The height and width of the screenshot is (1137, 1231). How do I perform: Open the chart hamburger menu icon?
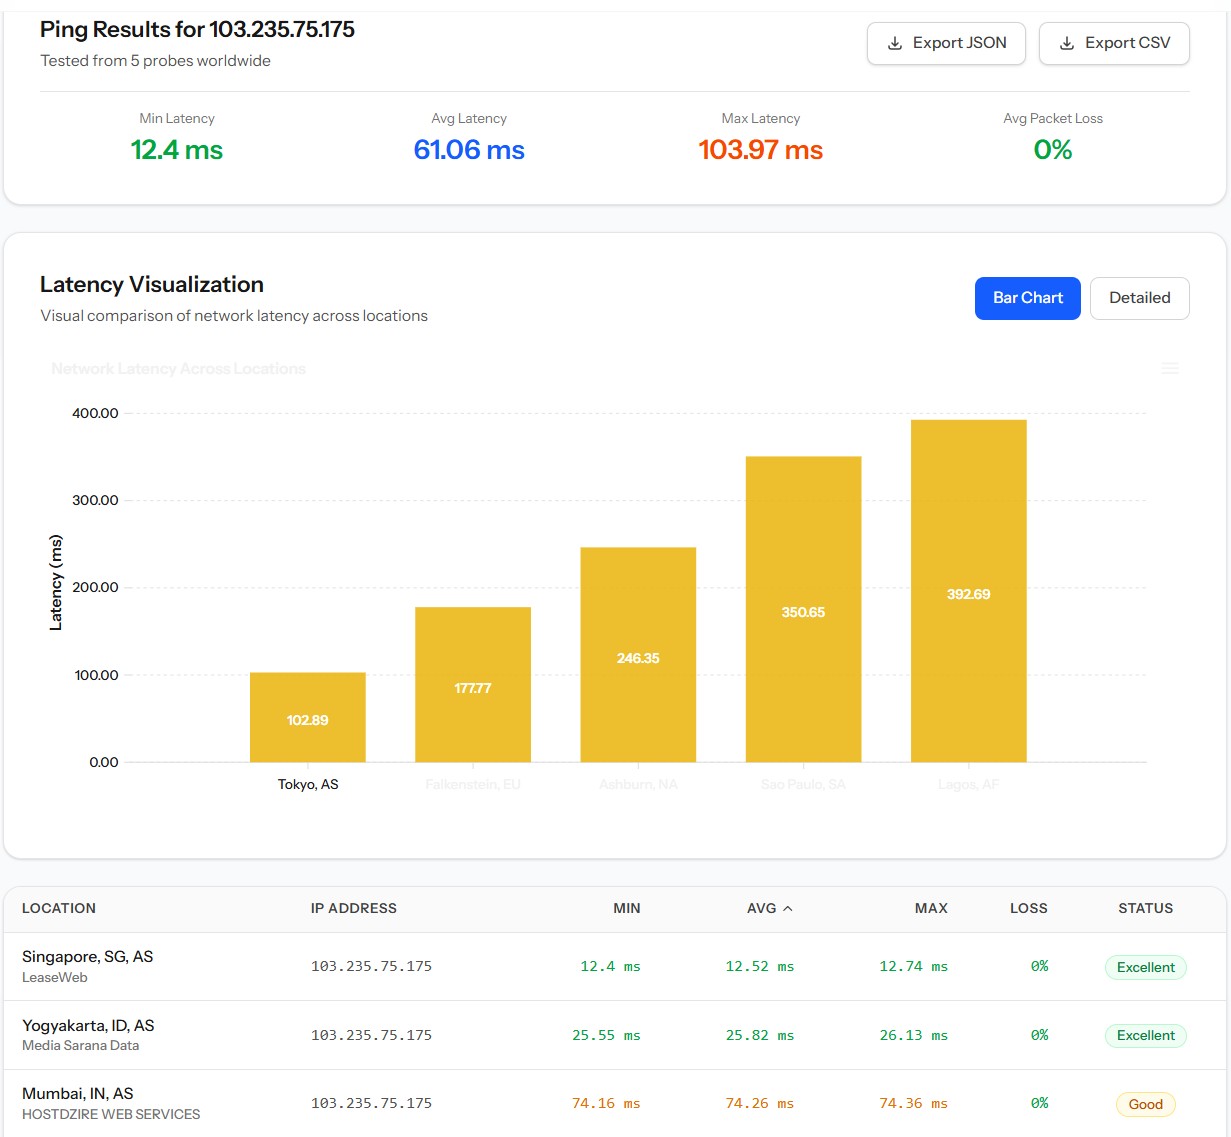coord(1170,368)
